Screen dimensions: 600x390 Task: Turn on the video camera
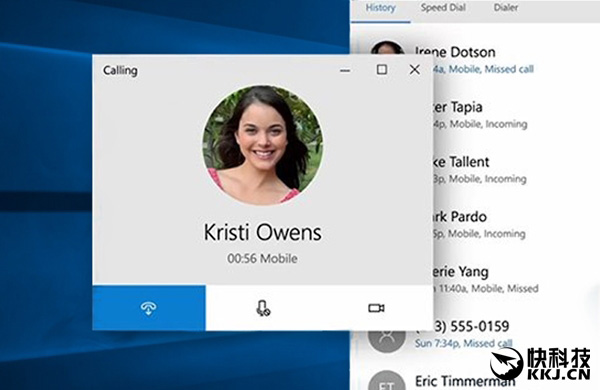pos(376,308)
